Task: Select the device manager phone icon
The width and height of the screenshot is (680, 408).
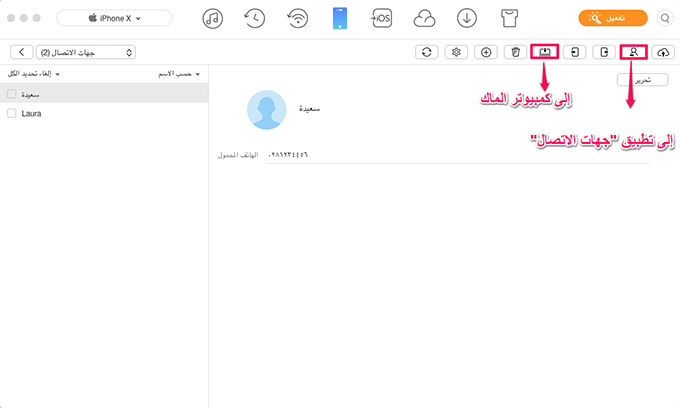Action: click(340, 19)
